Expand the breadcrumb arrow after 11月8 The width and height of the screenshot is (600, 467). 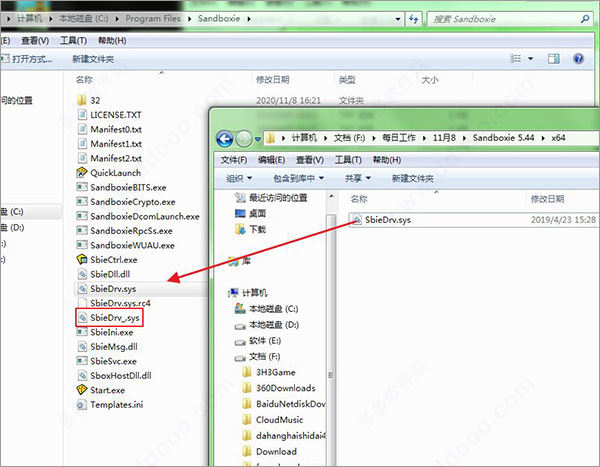tap(464, 138)
